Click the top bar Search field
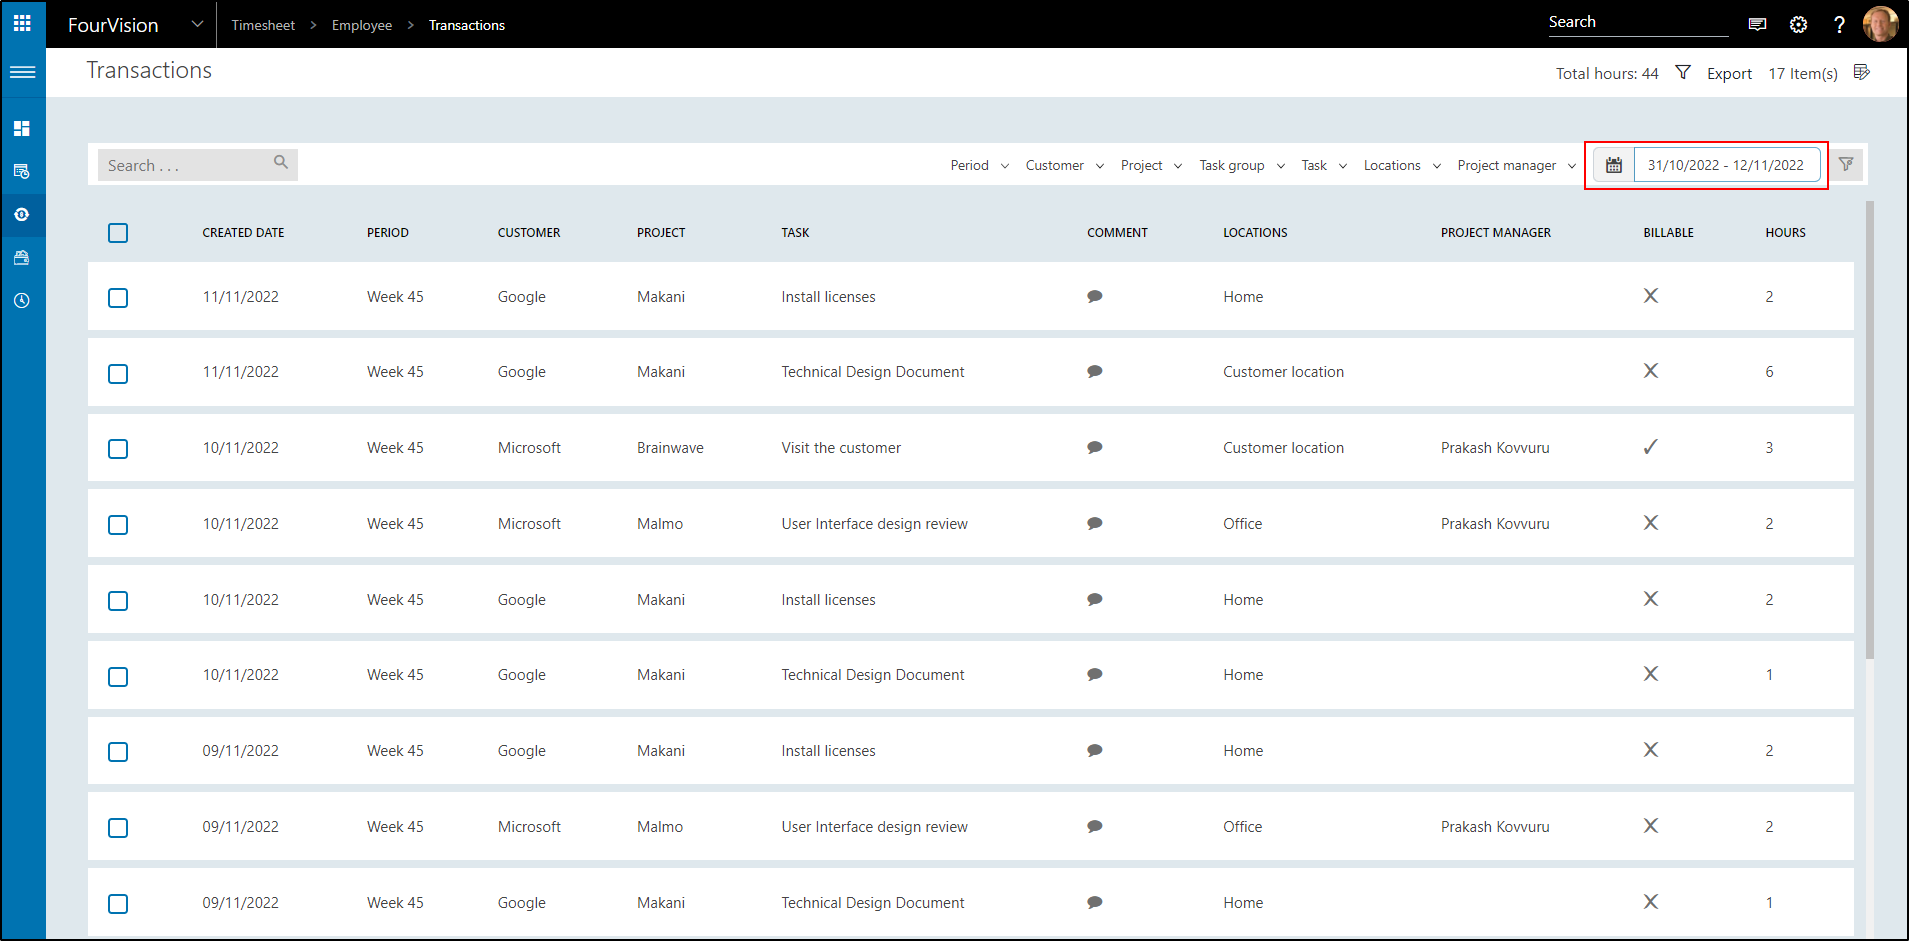Screen dimensions: 1909x941 click(x=1638, y=23)
